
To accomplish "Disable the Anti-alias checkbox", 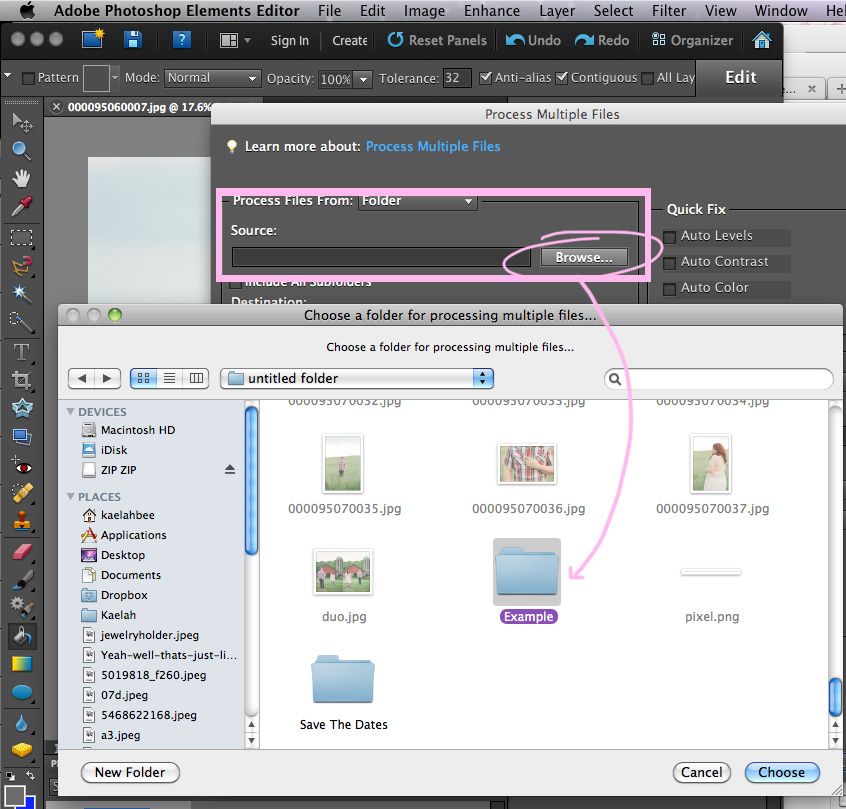I will tap(485, 78).
